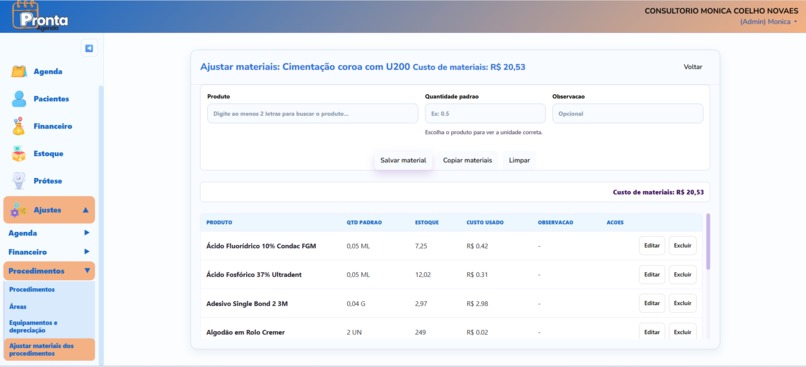806x367 pixels.
Task: Click the cost value R$ 0.42
Action: point(477,246)
